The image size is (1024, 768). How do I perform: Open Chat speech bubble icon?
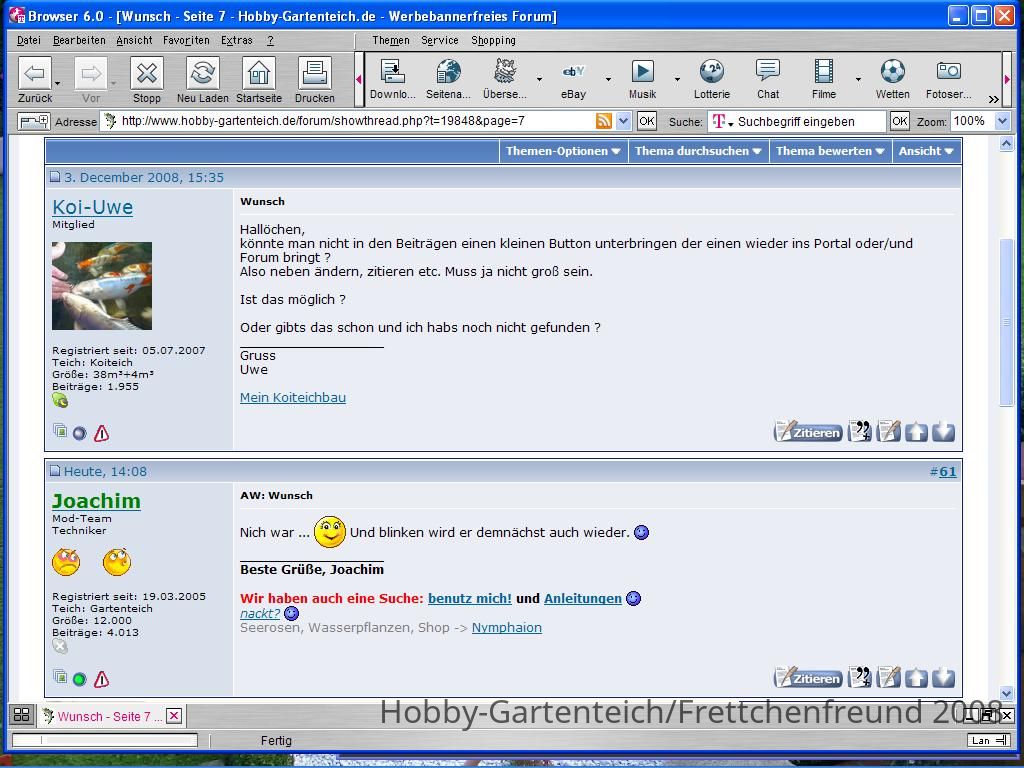pyautogui.click(x=767, y=71)
